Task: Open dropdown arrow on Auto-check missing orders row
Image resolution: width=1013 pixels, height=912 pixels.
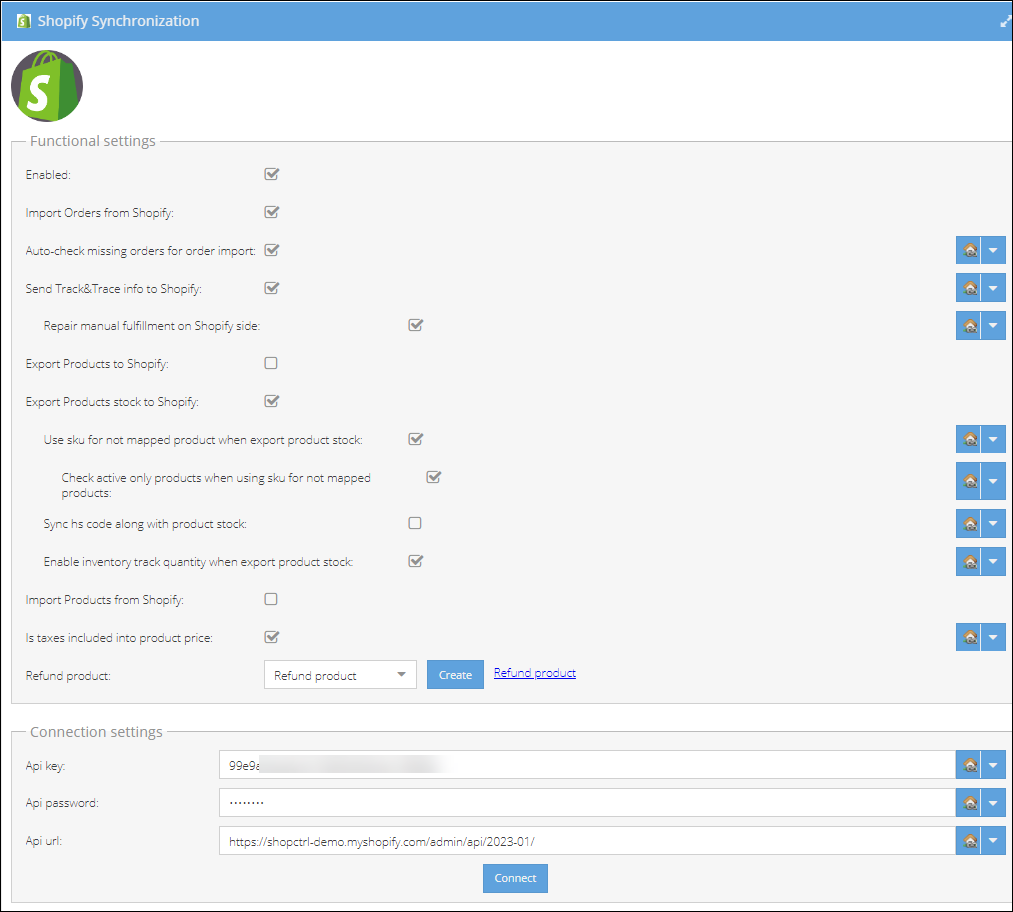Action: (993, 250)
